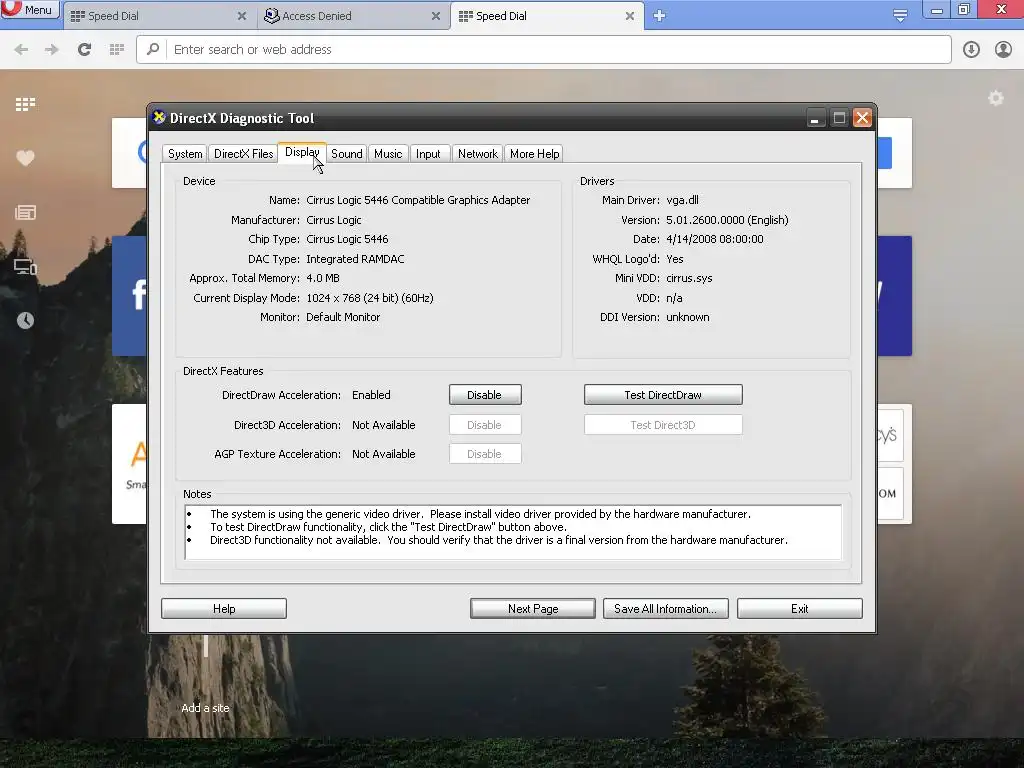
Task: Open history clock in sidebar
Action: pos(25,320)
